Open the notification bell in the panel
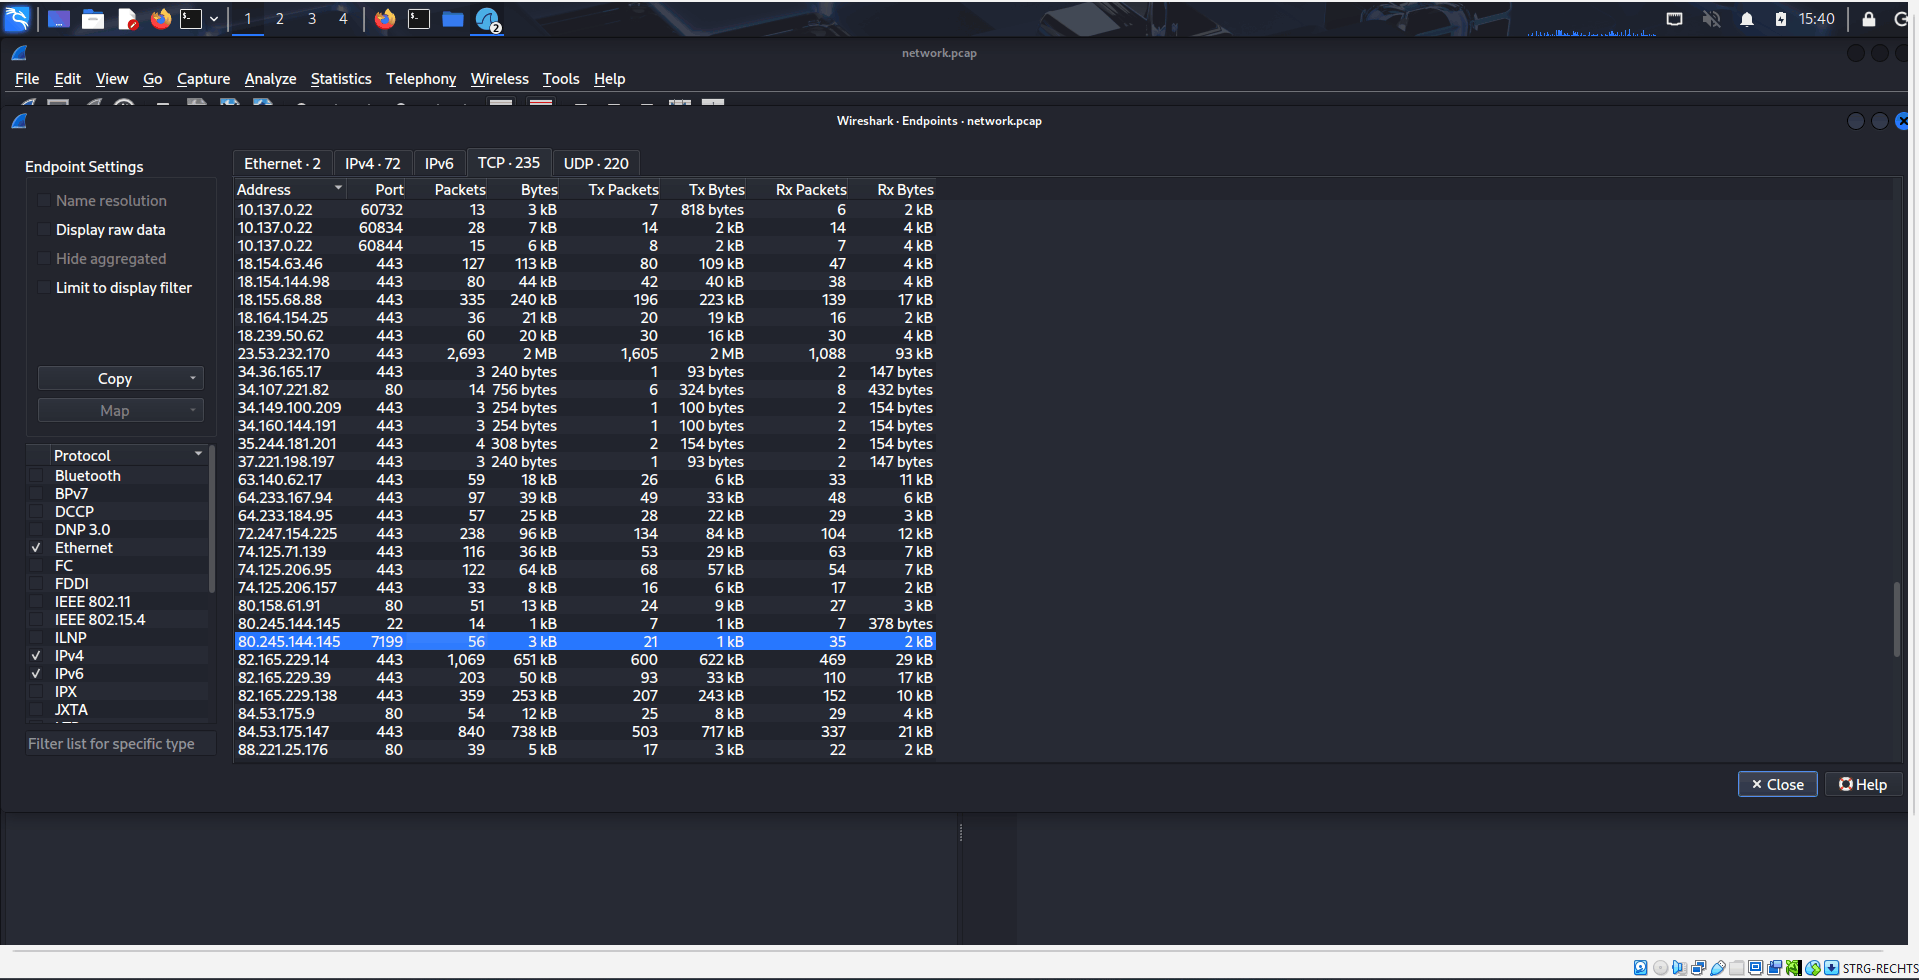The width and height of the screenshot is (1919, 980). point(1746,19)
